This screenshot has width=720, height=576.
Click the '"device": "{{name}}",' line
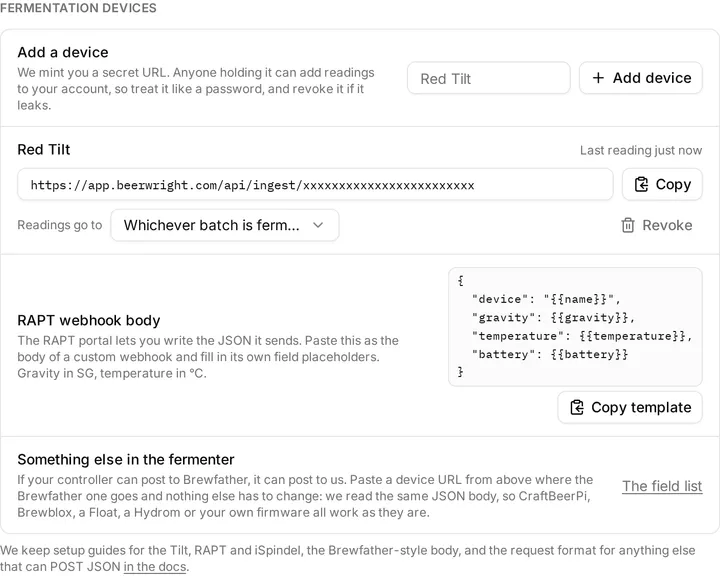pyautogui.click(x=546, y=299)
